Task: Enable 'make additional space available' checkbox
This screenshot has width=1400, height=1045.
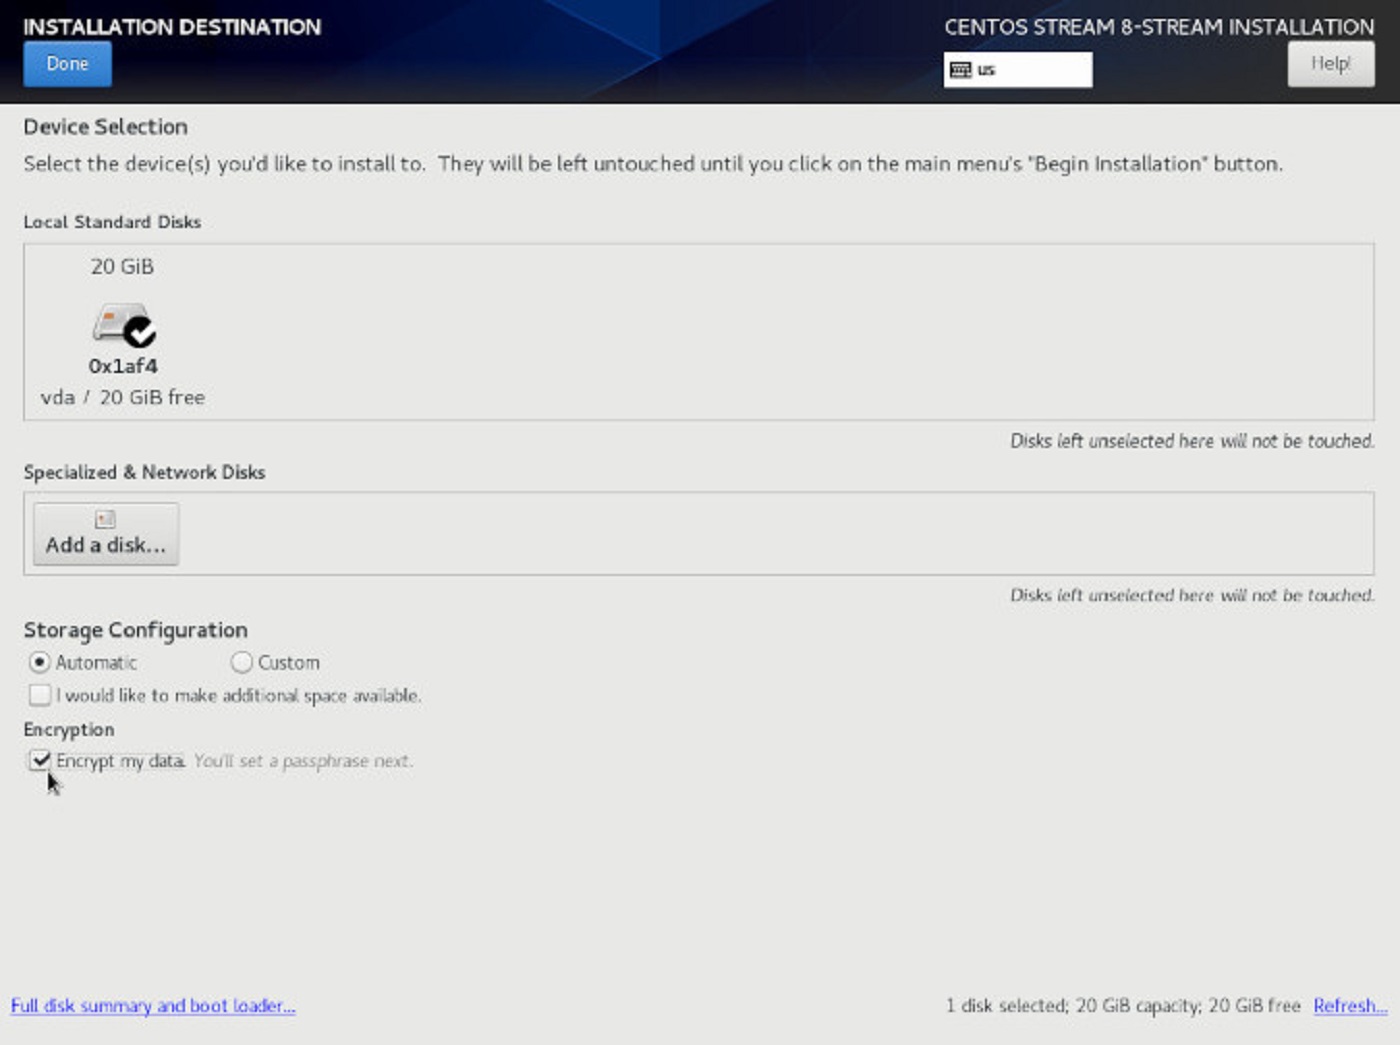Action: pyautogui.click(x=40, y=695)
